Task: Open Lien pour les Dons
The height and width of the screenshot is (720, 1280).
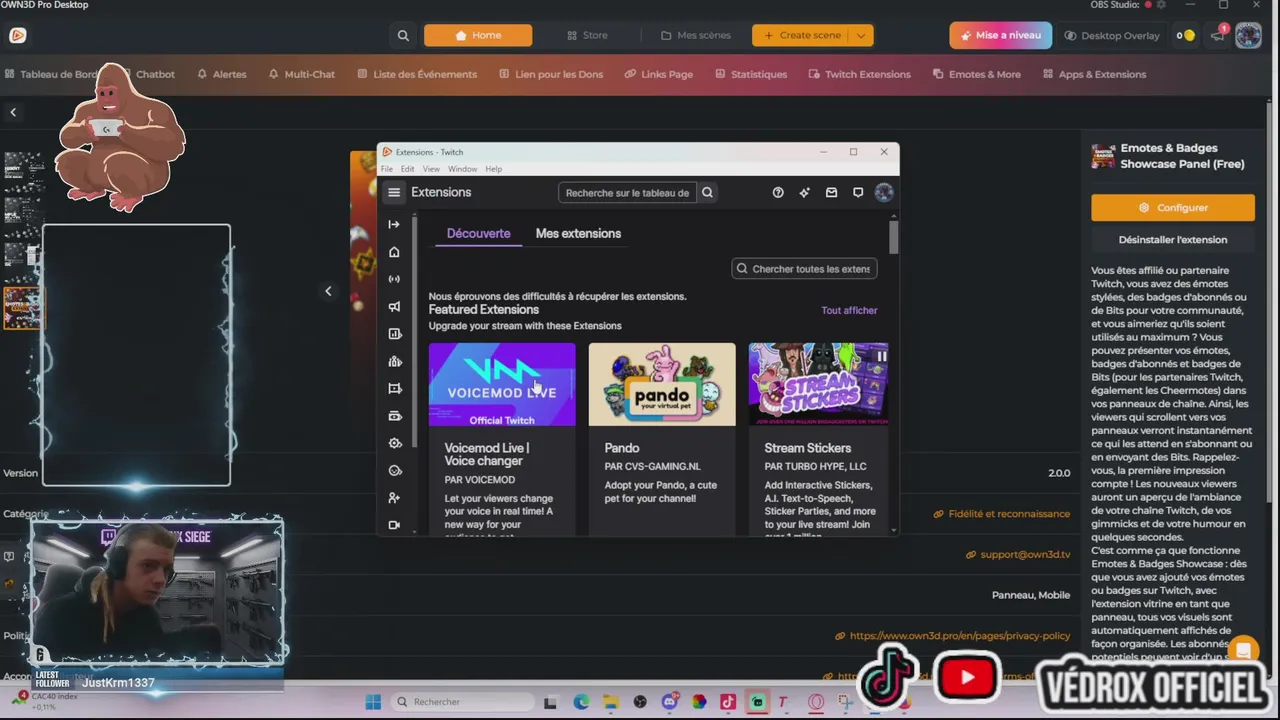Action: [x=551, y=74]
